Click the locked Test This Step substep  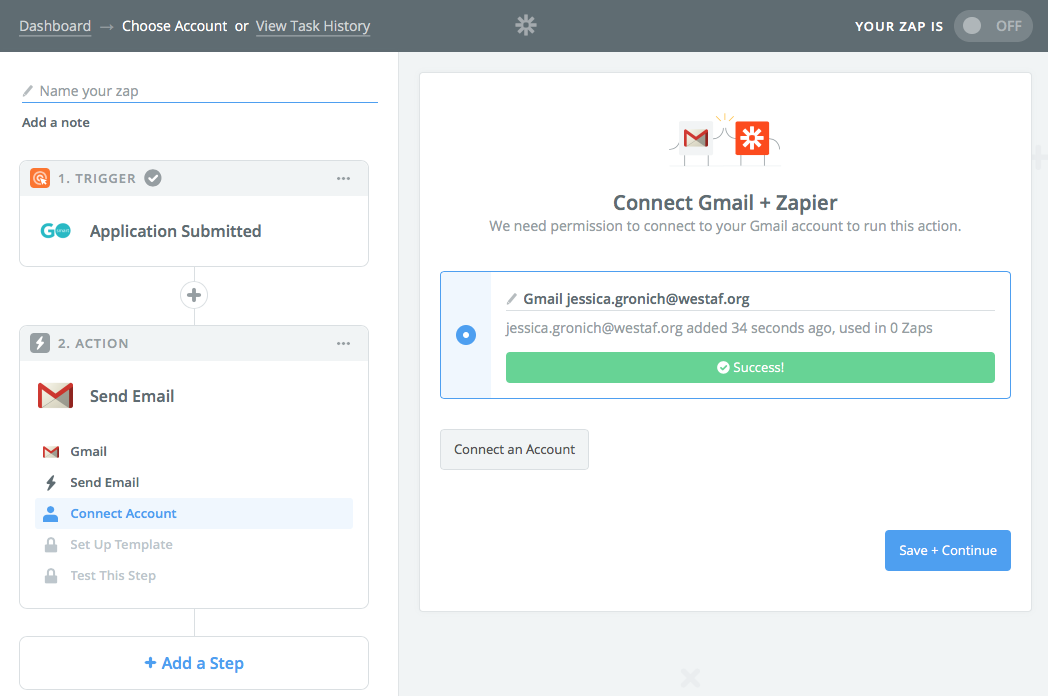click(194, 576)
